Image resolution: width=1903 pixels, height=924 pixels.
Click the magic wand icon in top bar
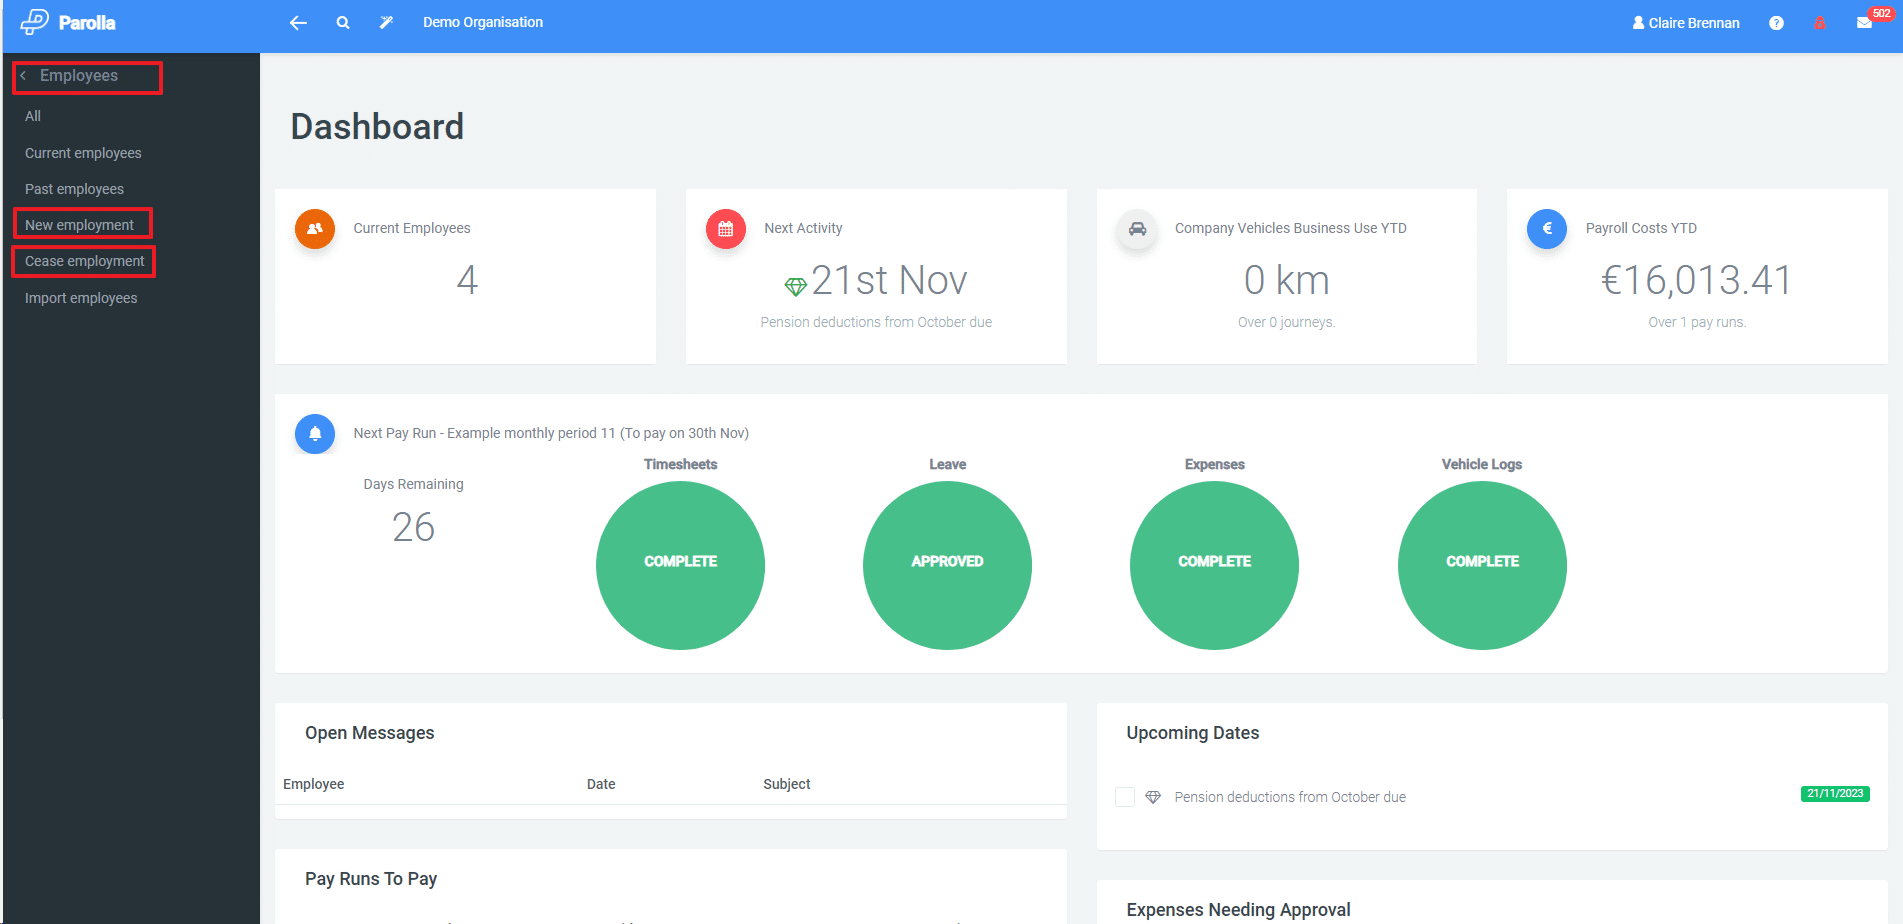386,21
